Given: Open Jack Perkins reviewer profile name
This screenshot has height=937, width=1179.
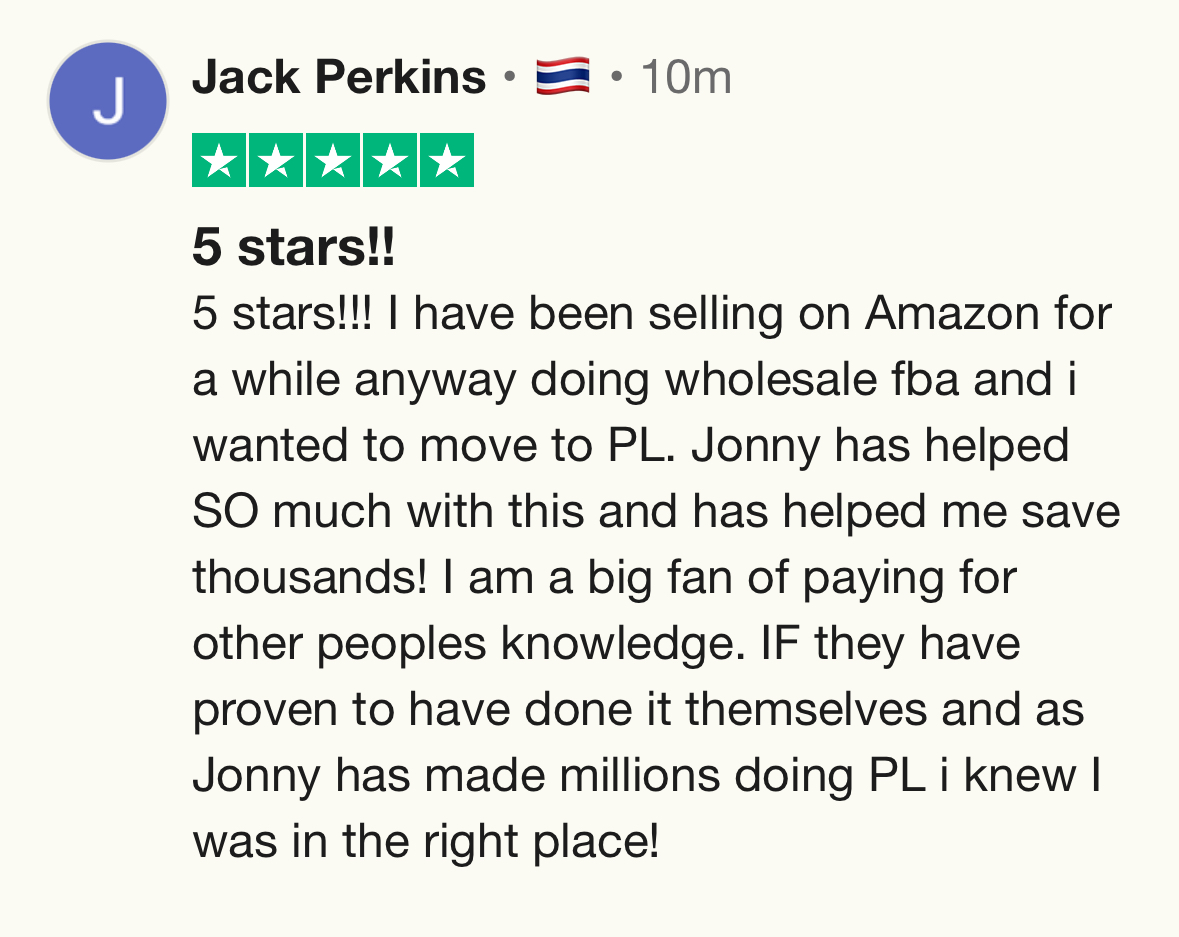Looking at the screenshot, I should coord(339,77).
